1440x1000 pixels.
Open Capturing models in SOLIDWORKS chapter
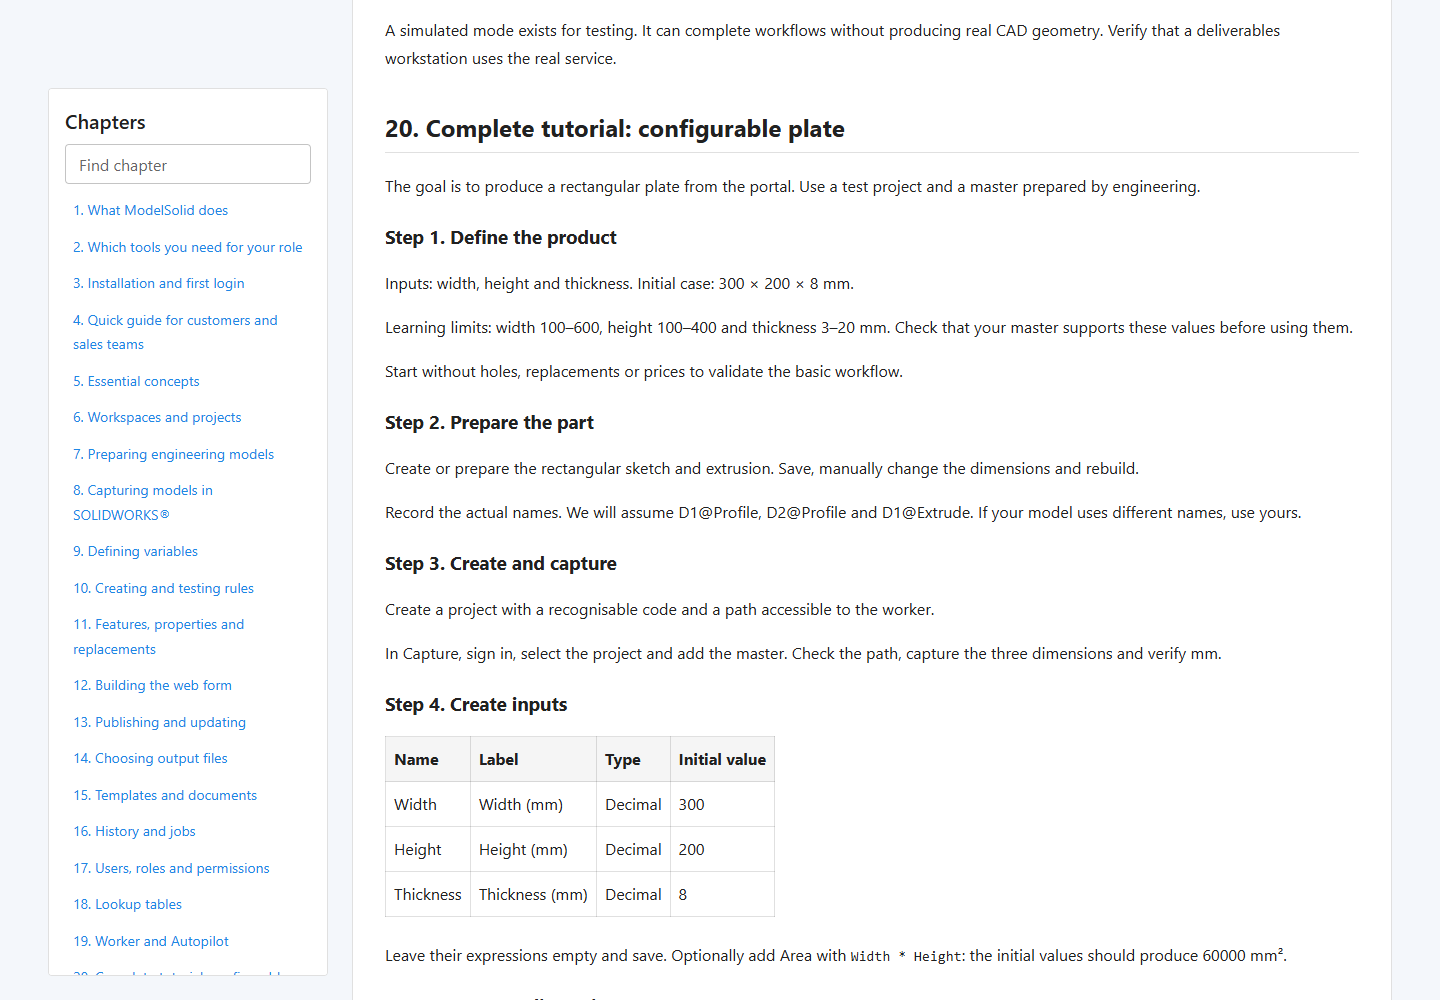(143, 502)
